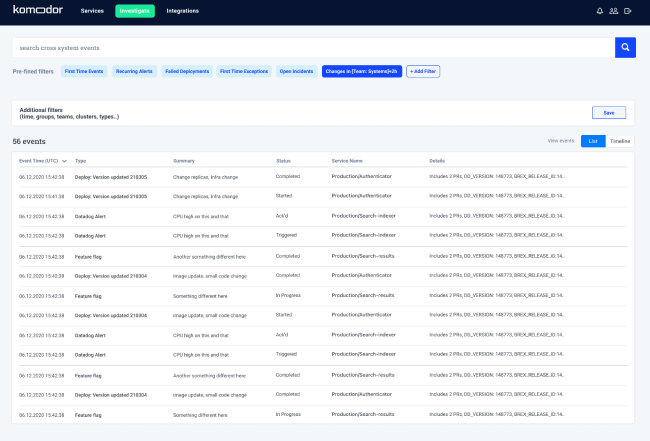Sort by the Status column header
The image size is (650, 441).
click(284, 161)
